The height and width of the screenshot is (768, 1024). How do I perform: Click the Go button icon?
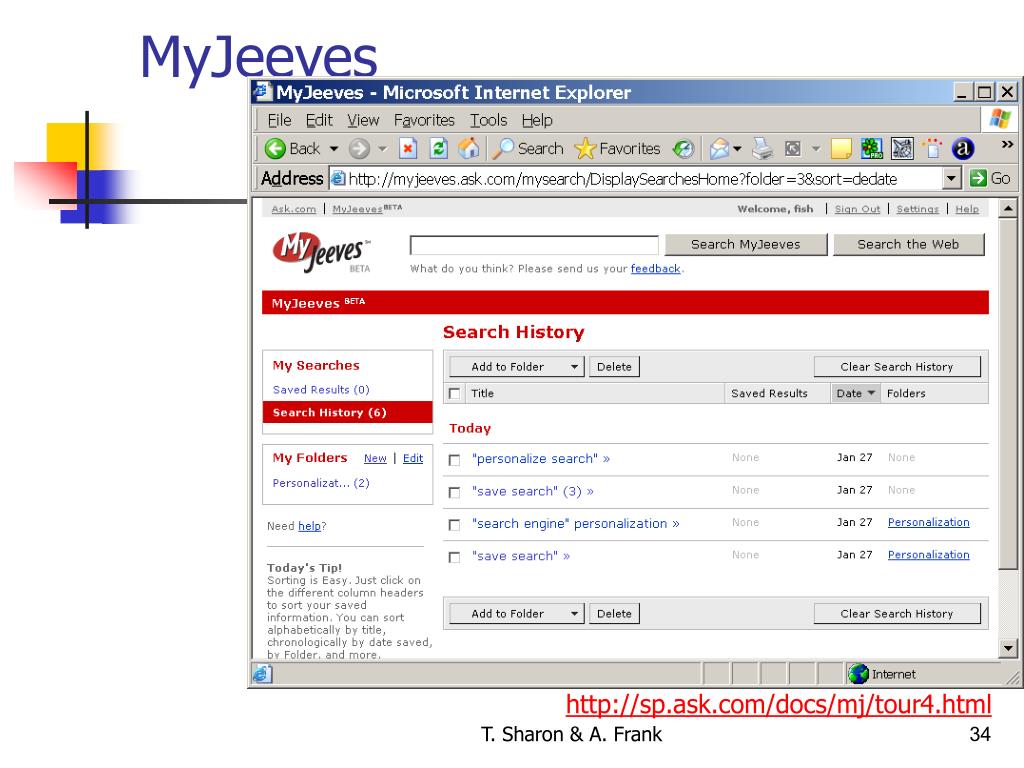pos(978,178)
